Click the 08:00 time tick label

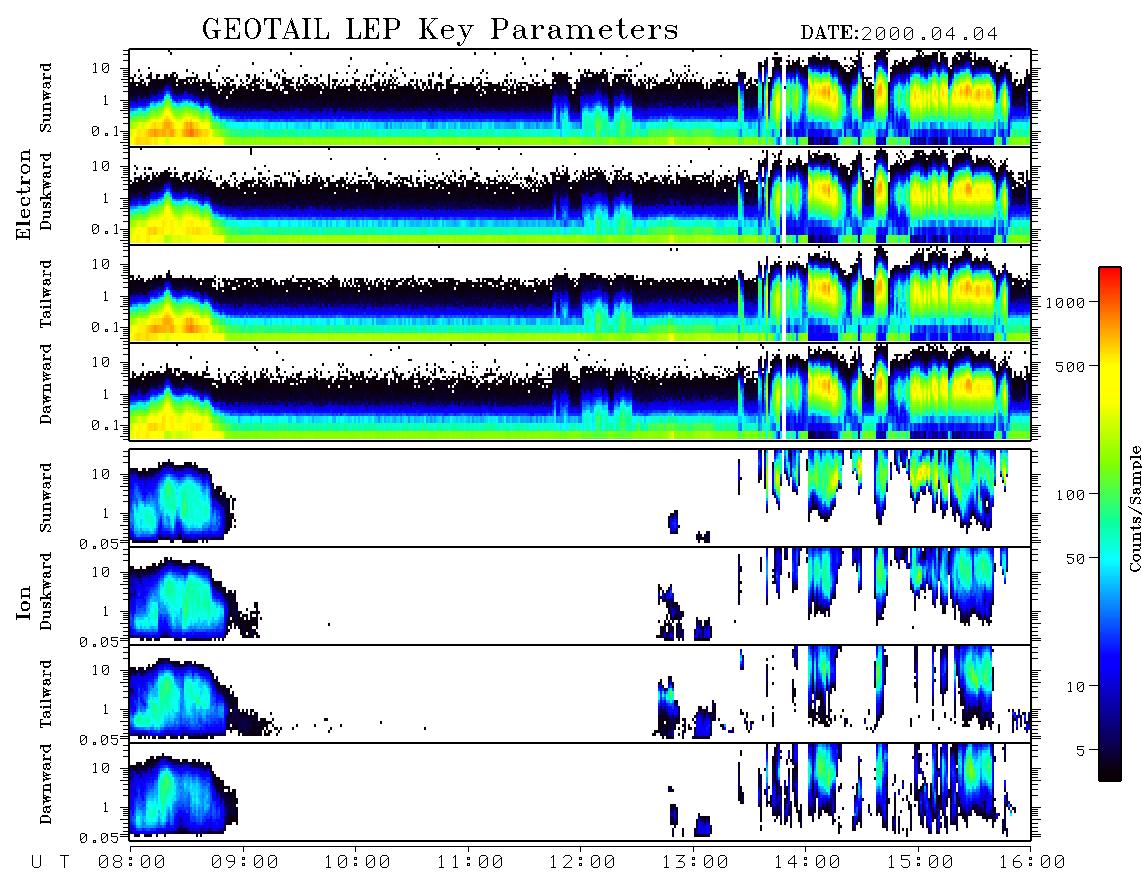133,862
